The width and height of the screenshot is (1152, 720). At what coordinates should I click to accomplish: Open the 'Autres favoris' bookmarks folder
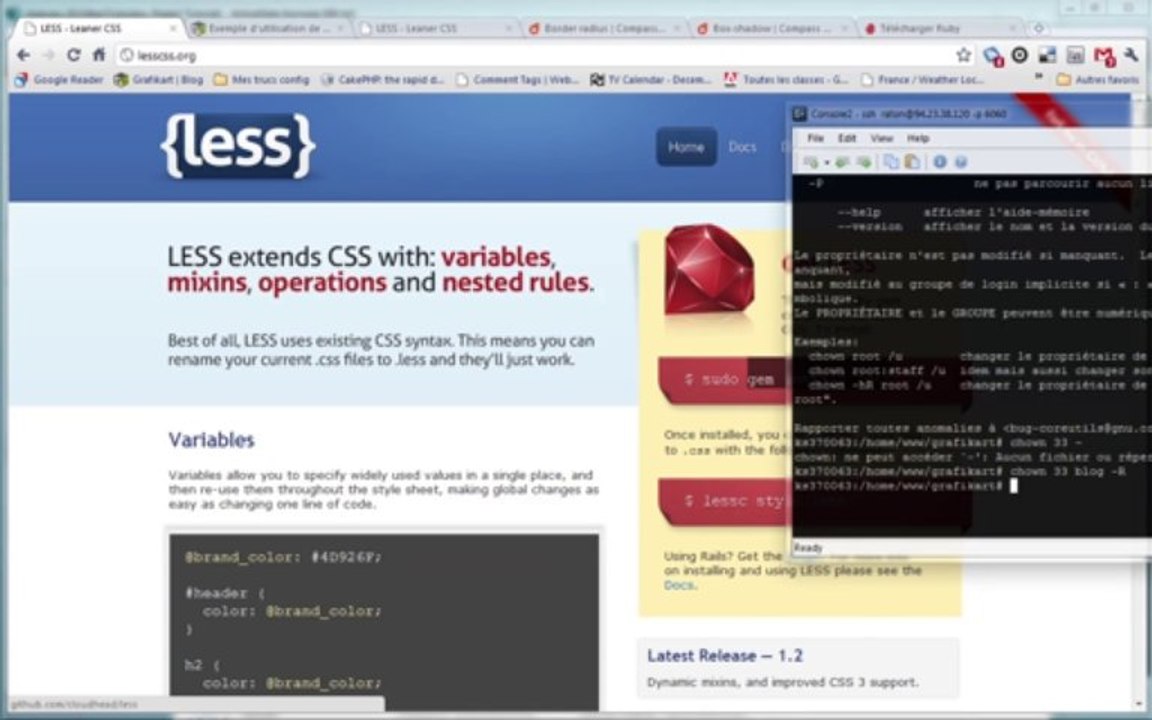pos(1098,79)
